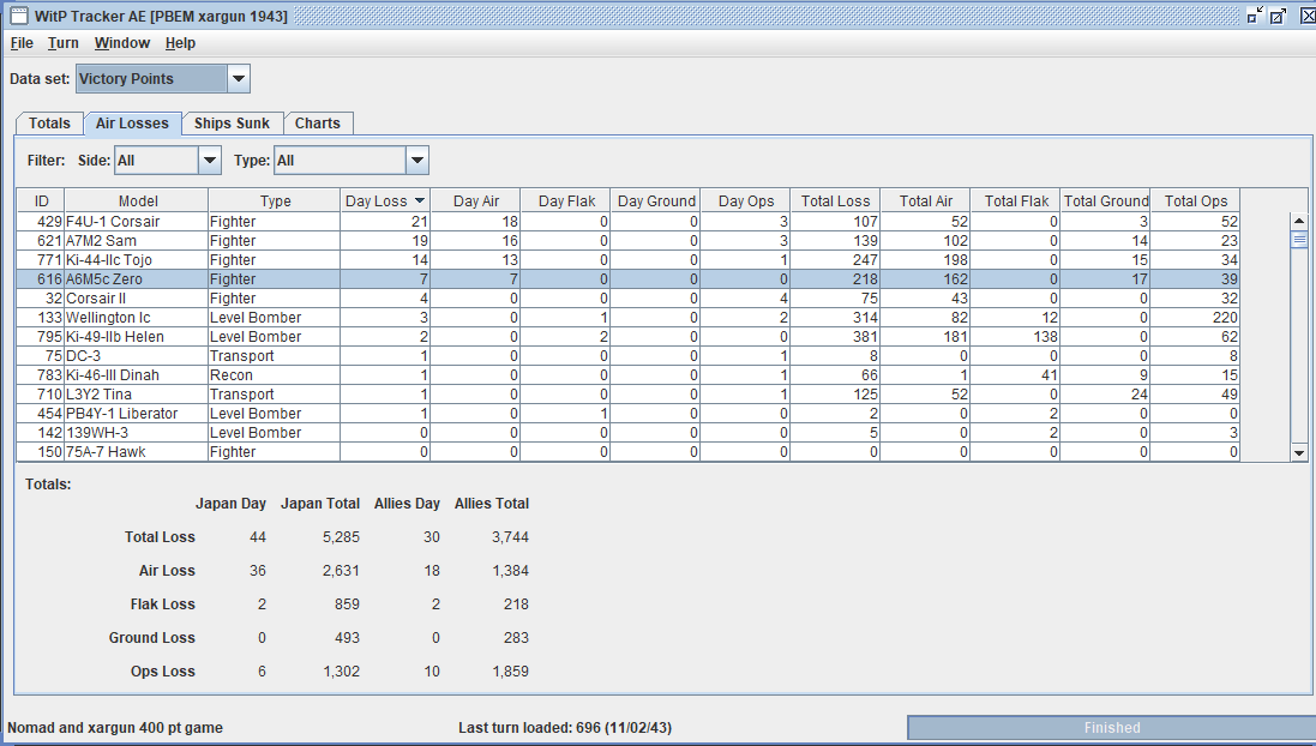
Task: Click the table scrollbar up arrow
Action: 1299,221
